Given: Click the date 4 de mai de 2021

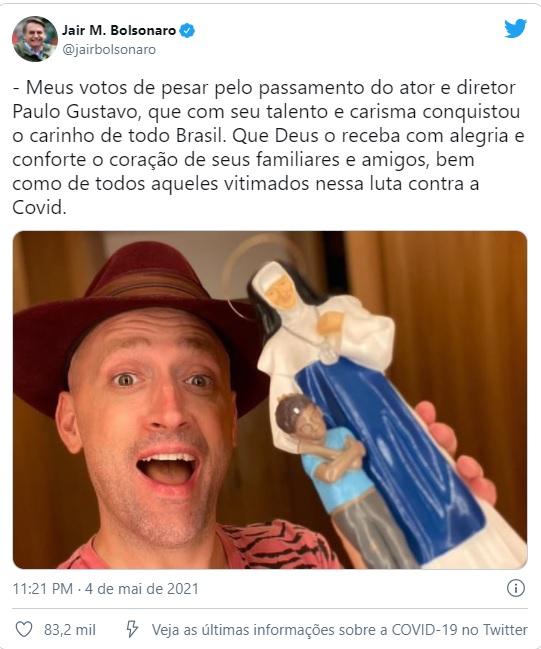Looking at the screenshot, I should pos(142,589).
